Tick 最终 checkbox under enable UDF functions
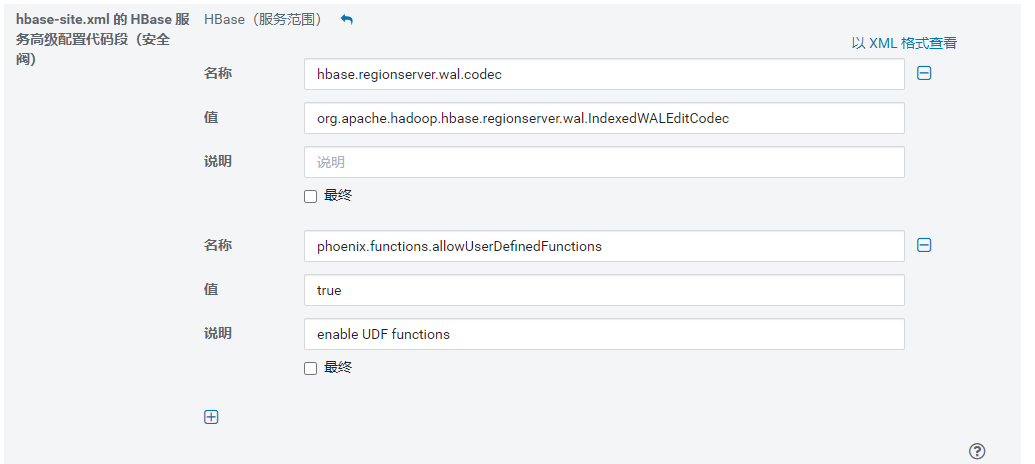The image size is (1035, 464). click(x=310, y=368)
